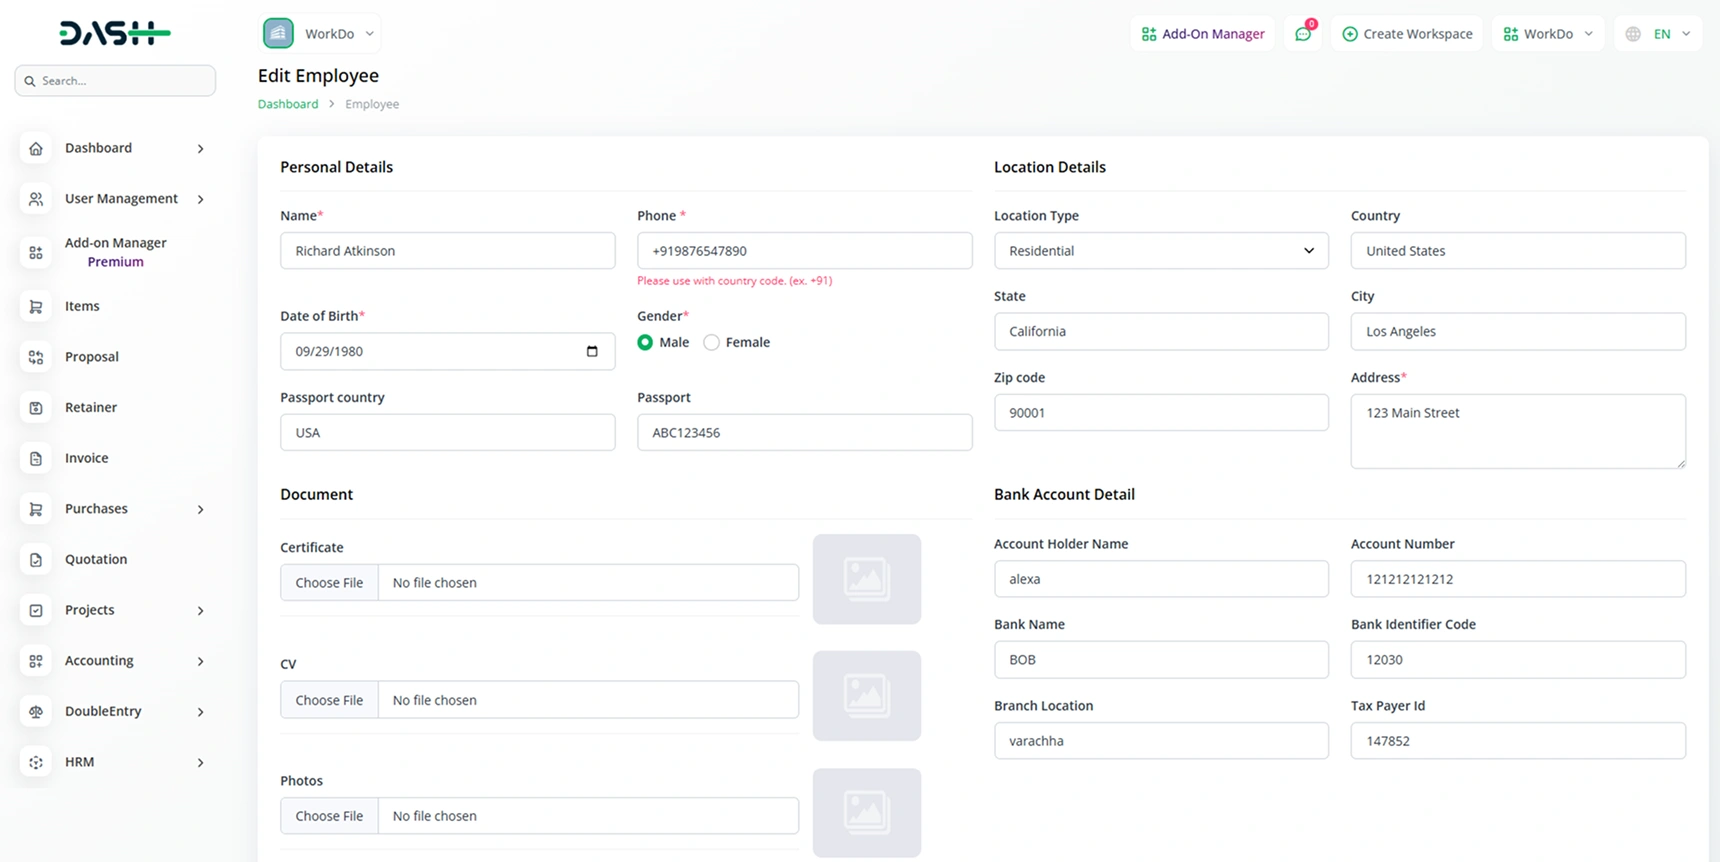Go to Items in the sidebar
Viewport: 1720px width, 862px height.
pyautogui.click(x=82, y=307)
